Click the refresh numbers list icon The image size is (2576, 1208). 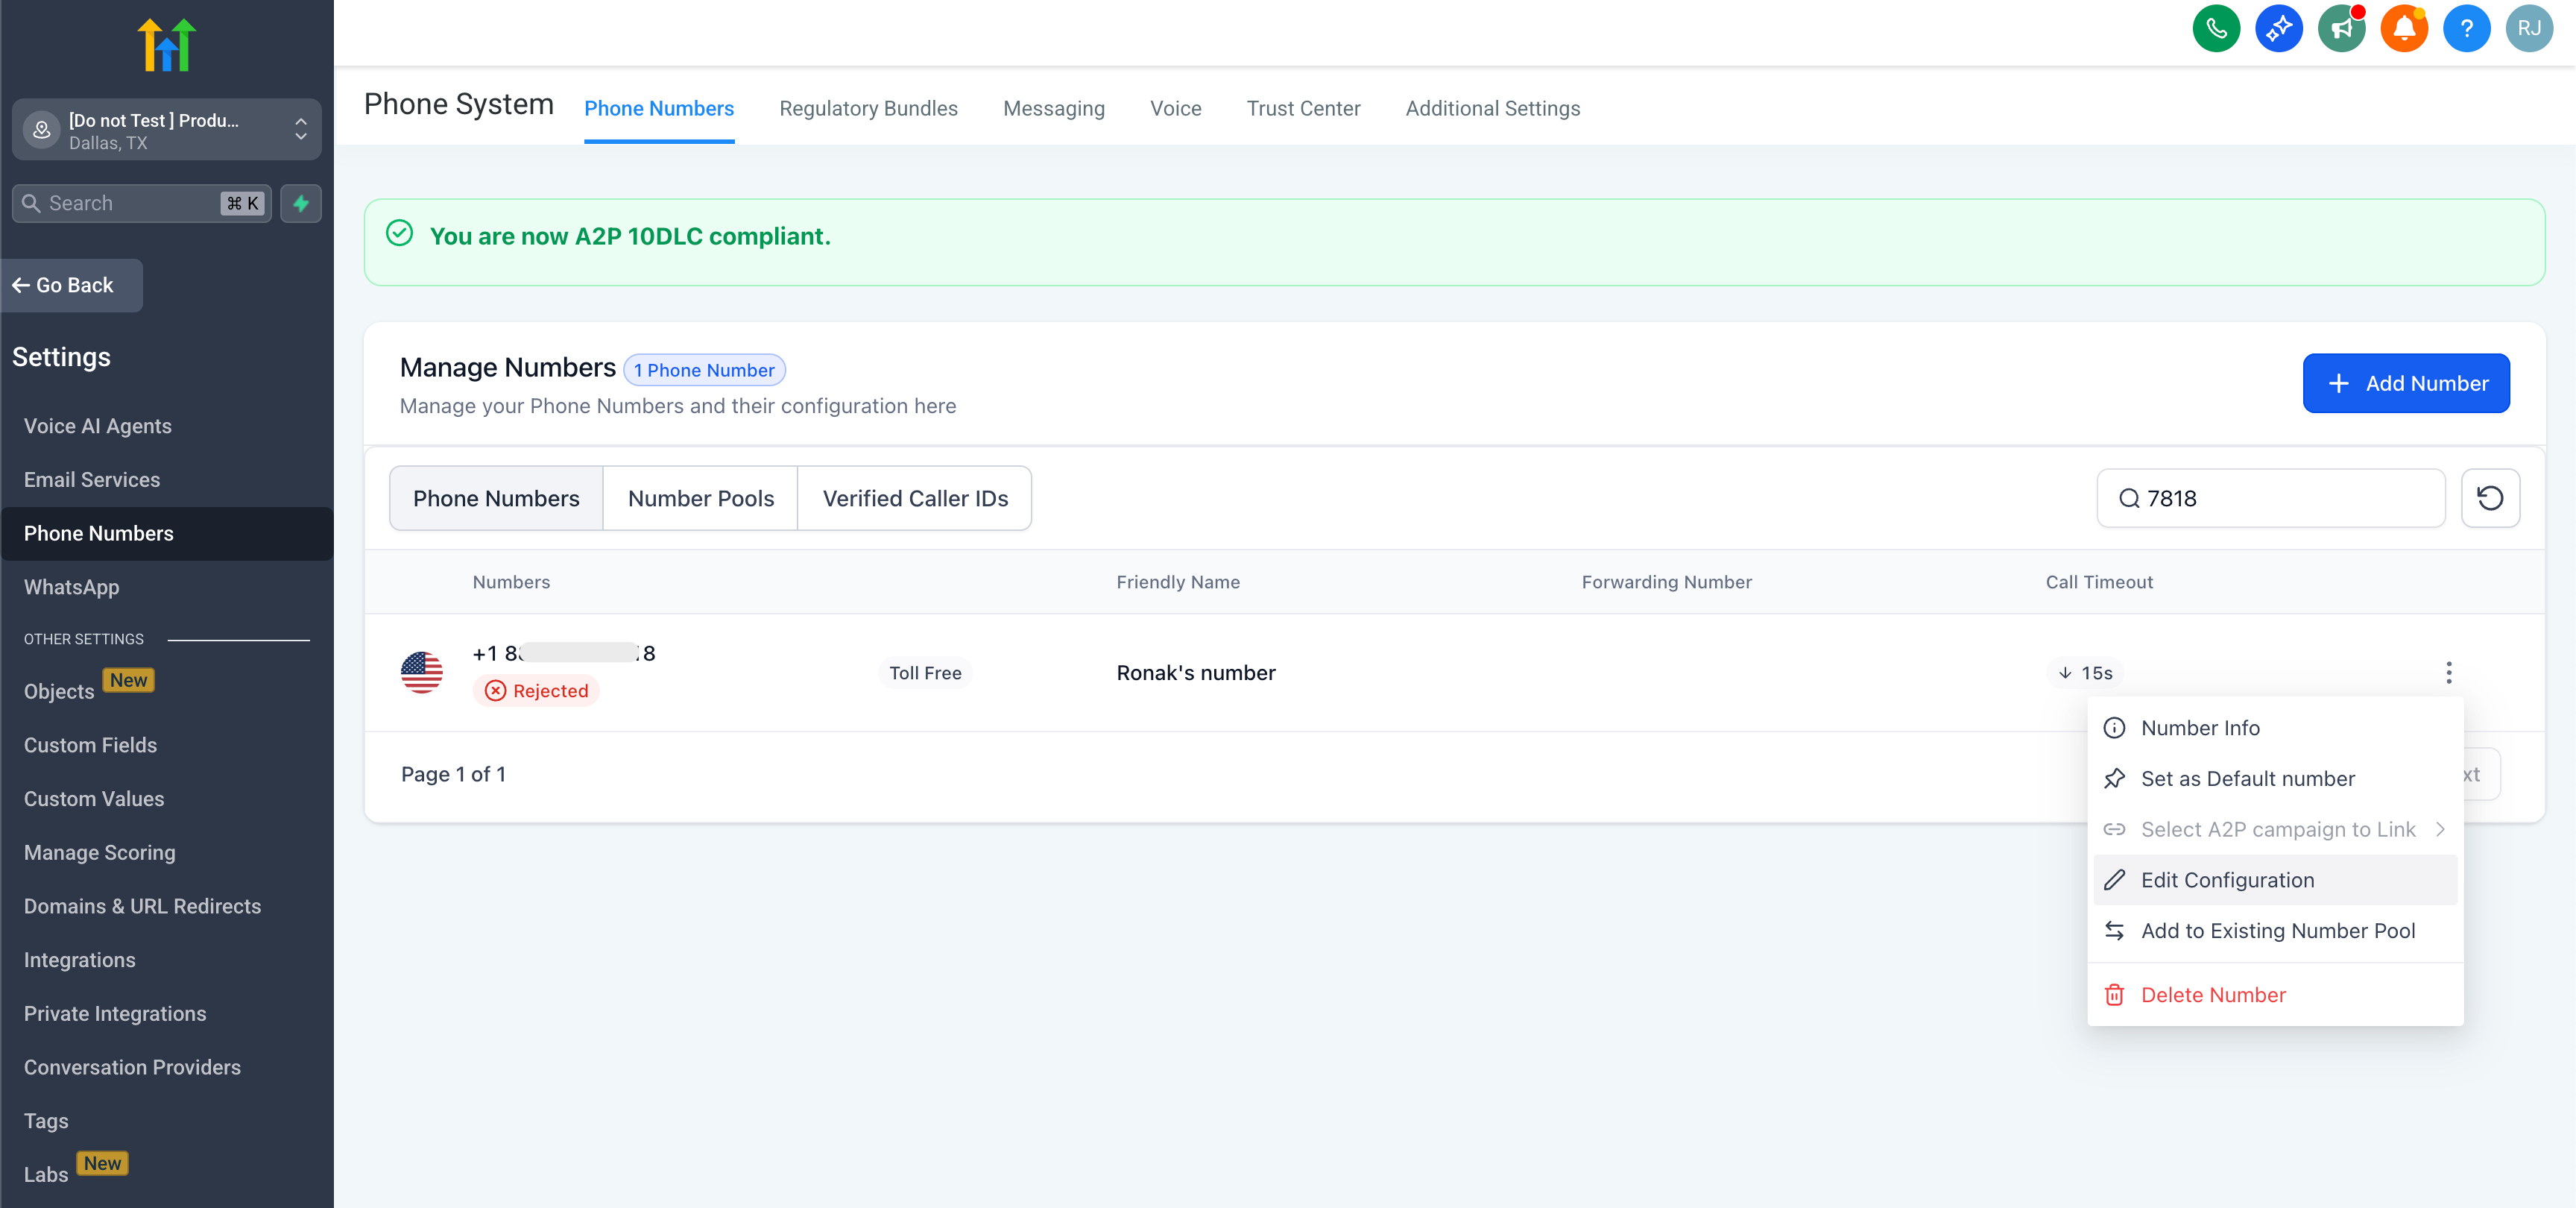coord(2489,498)
